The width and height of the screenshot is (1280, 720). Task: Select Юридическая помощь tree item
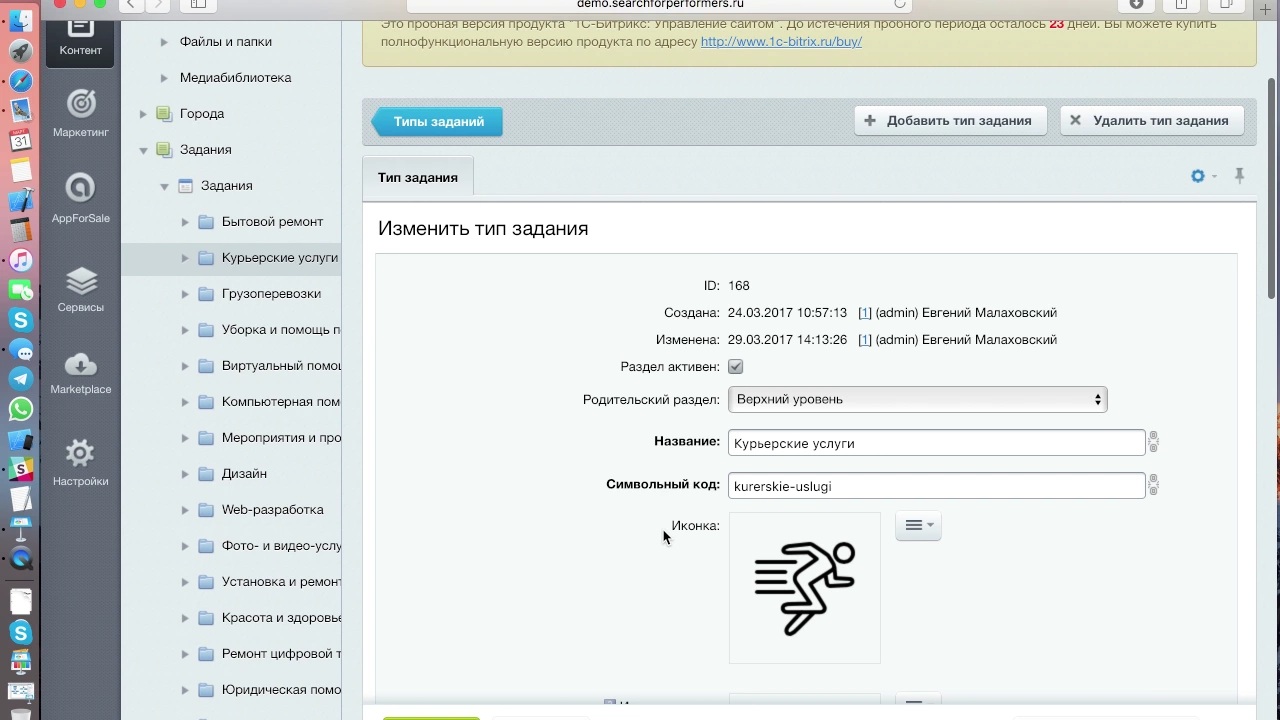281,690
